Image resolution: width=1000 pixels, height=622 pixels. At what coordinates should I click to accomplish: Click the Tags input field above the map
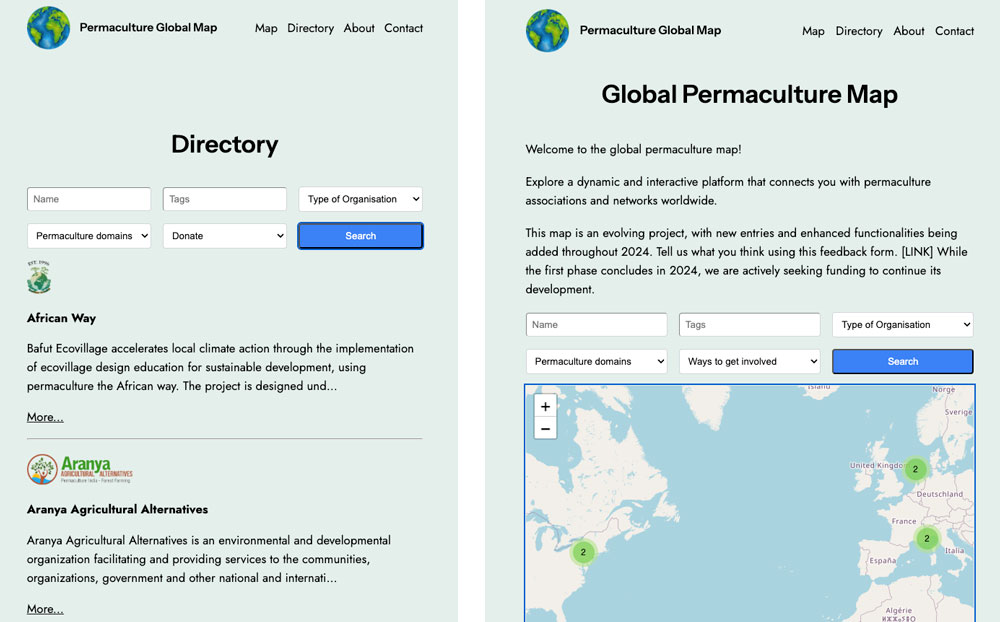click(x=749, y=325)
